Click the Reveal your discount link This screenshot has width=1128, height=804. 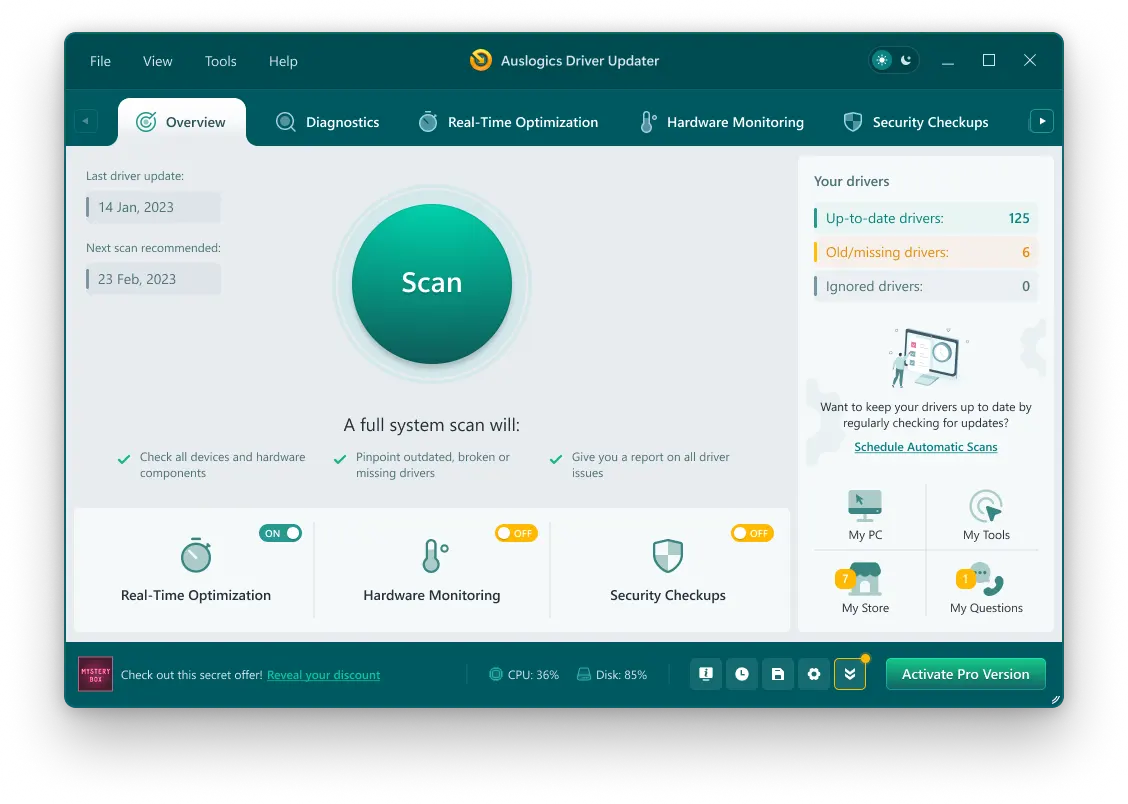click(323, 675)
